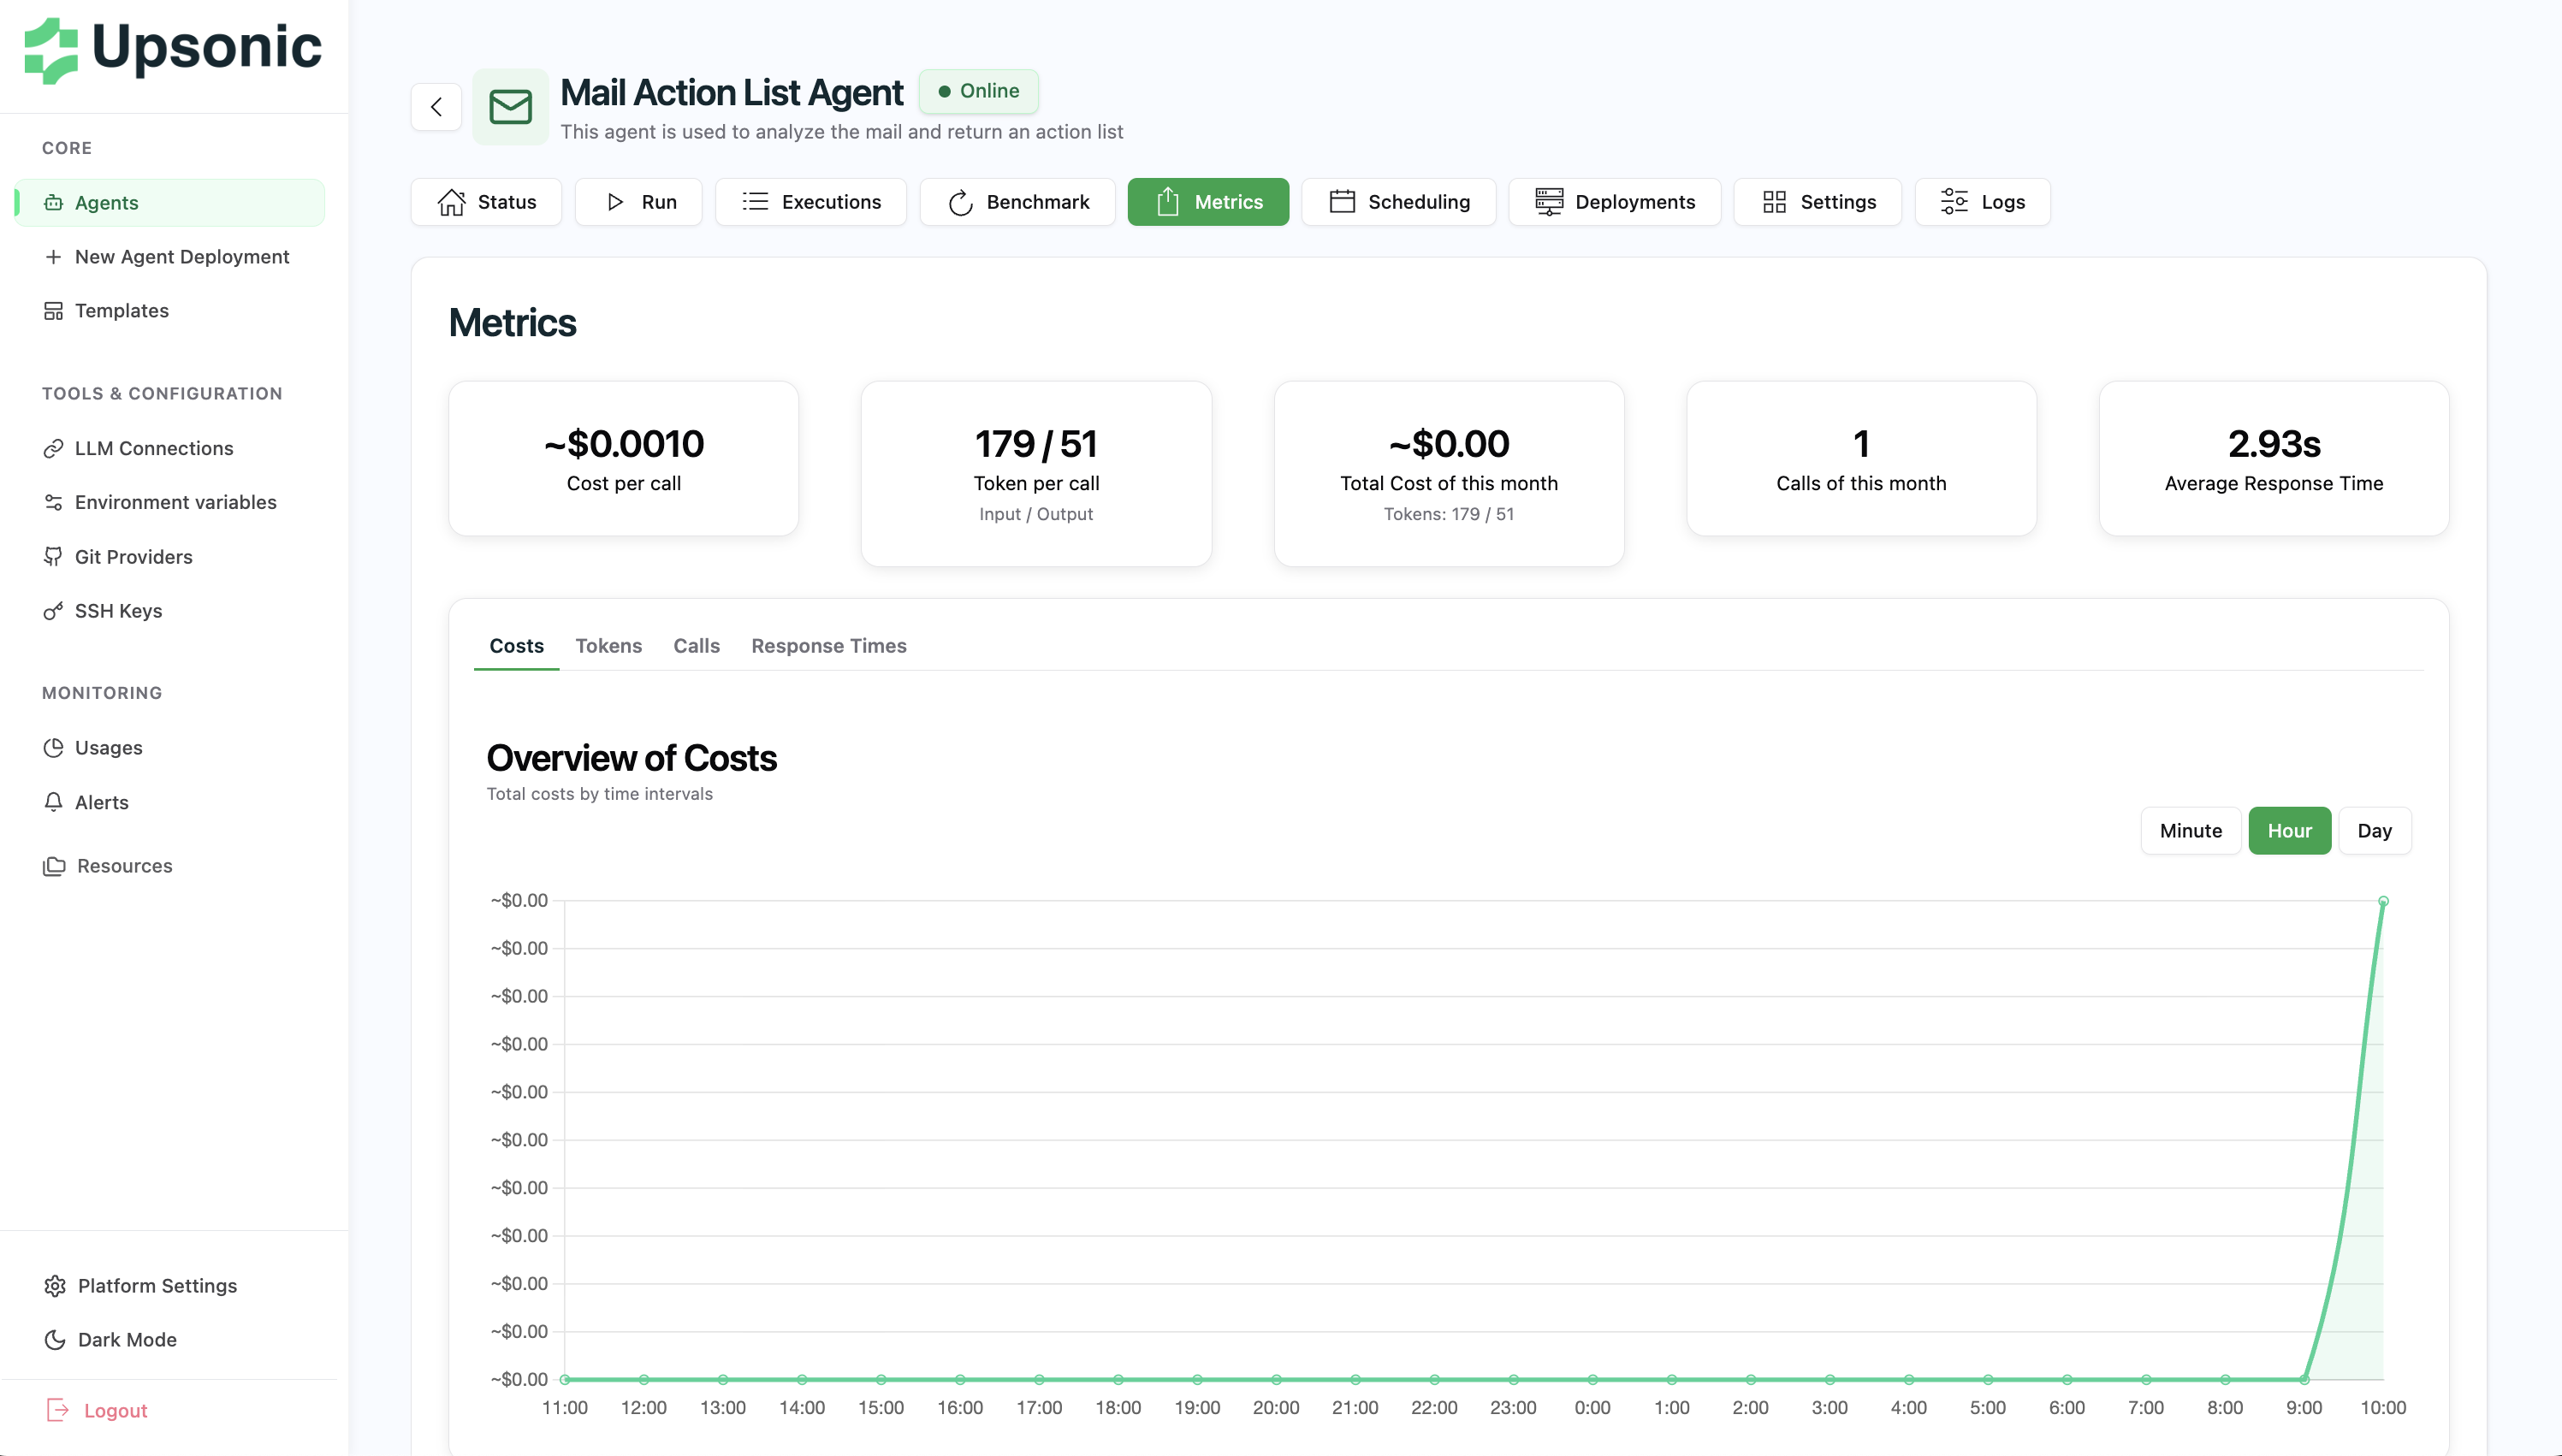Select the Agents icon in the sidebar

55,202
